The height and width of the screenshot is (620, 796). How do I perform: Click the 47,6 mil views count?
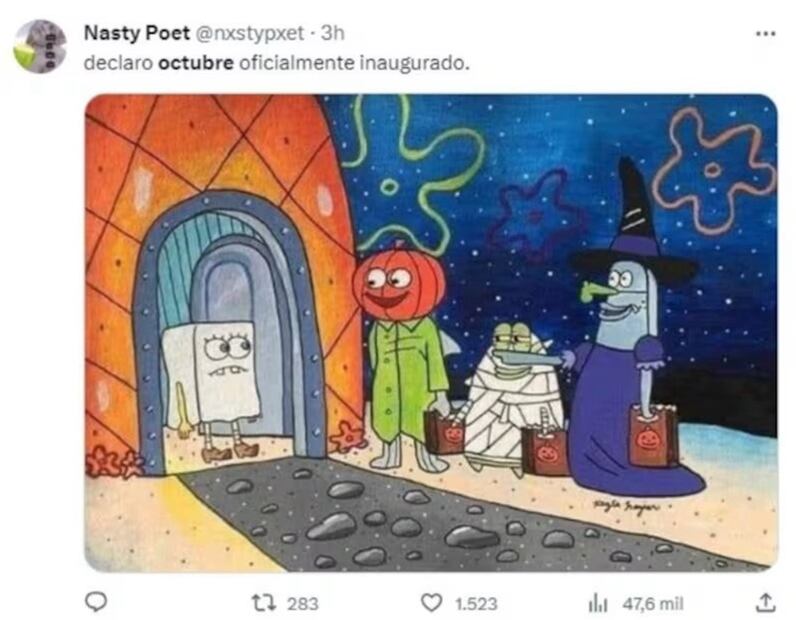coord(653,603)
